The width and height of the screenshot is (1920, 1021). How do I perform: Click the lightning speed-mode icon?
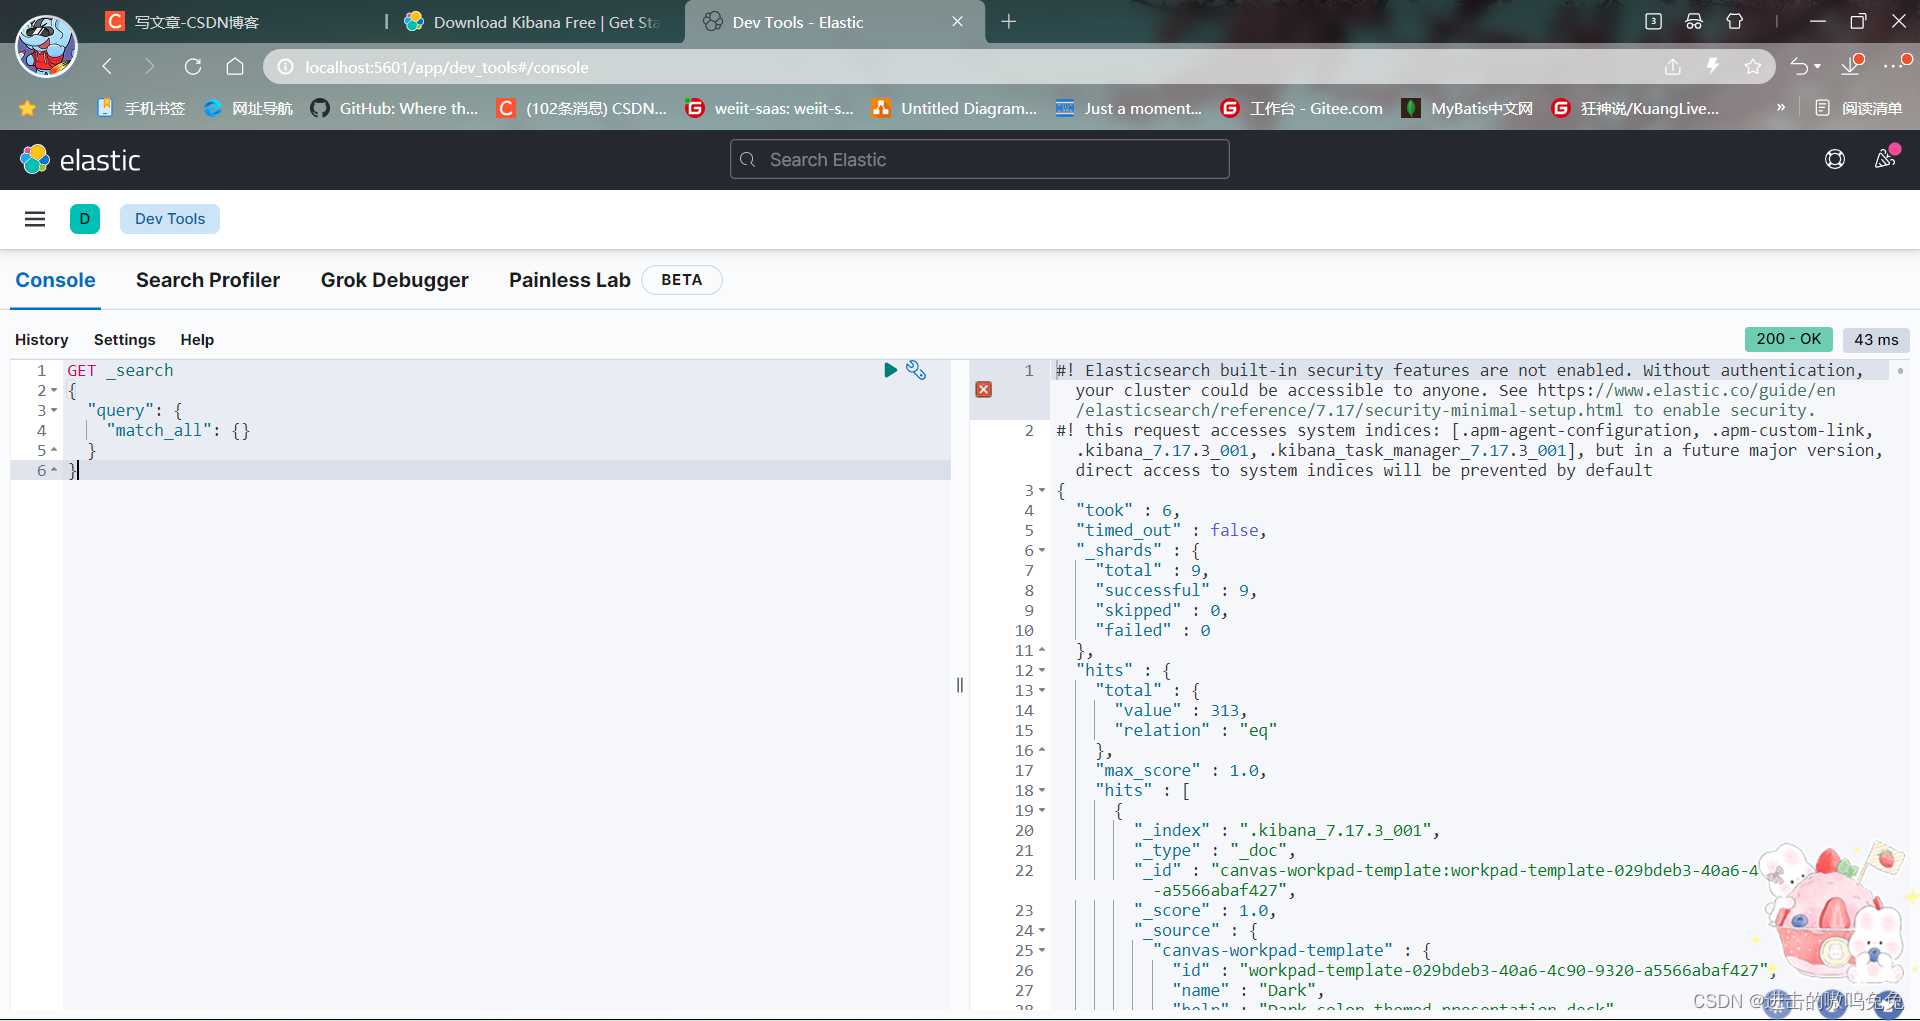coord(1713,67)
